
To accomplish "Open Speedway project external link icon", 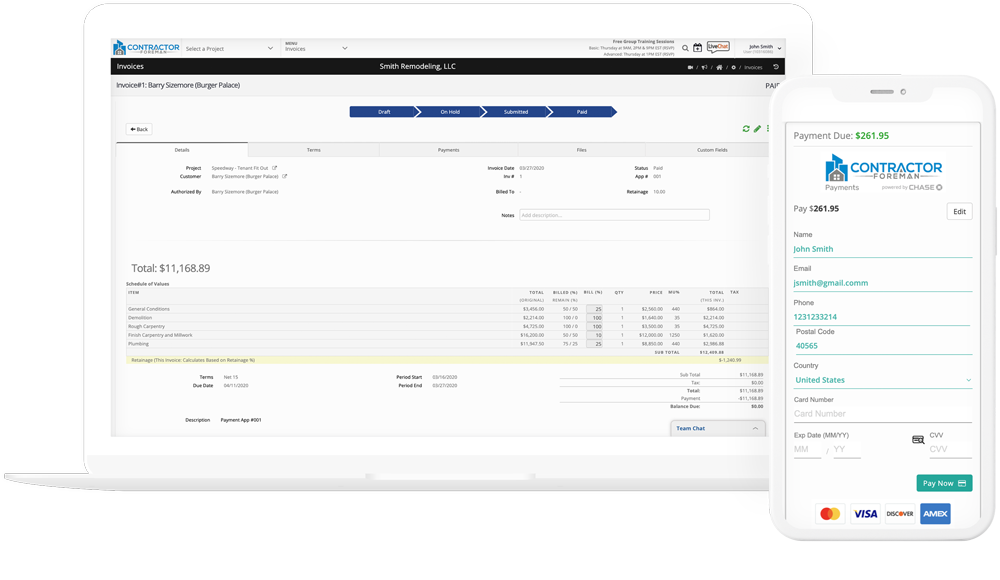I will click(x=275, y=168).
